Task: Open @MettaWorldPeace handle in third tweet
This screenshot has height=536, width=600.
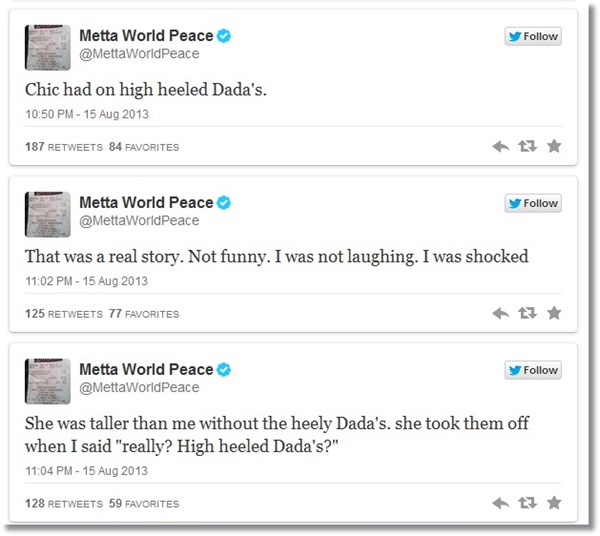Action: (x=138, y=388)
